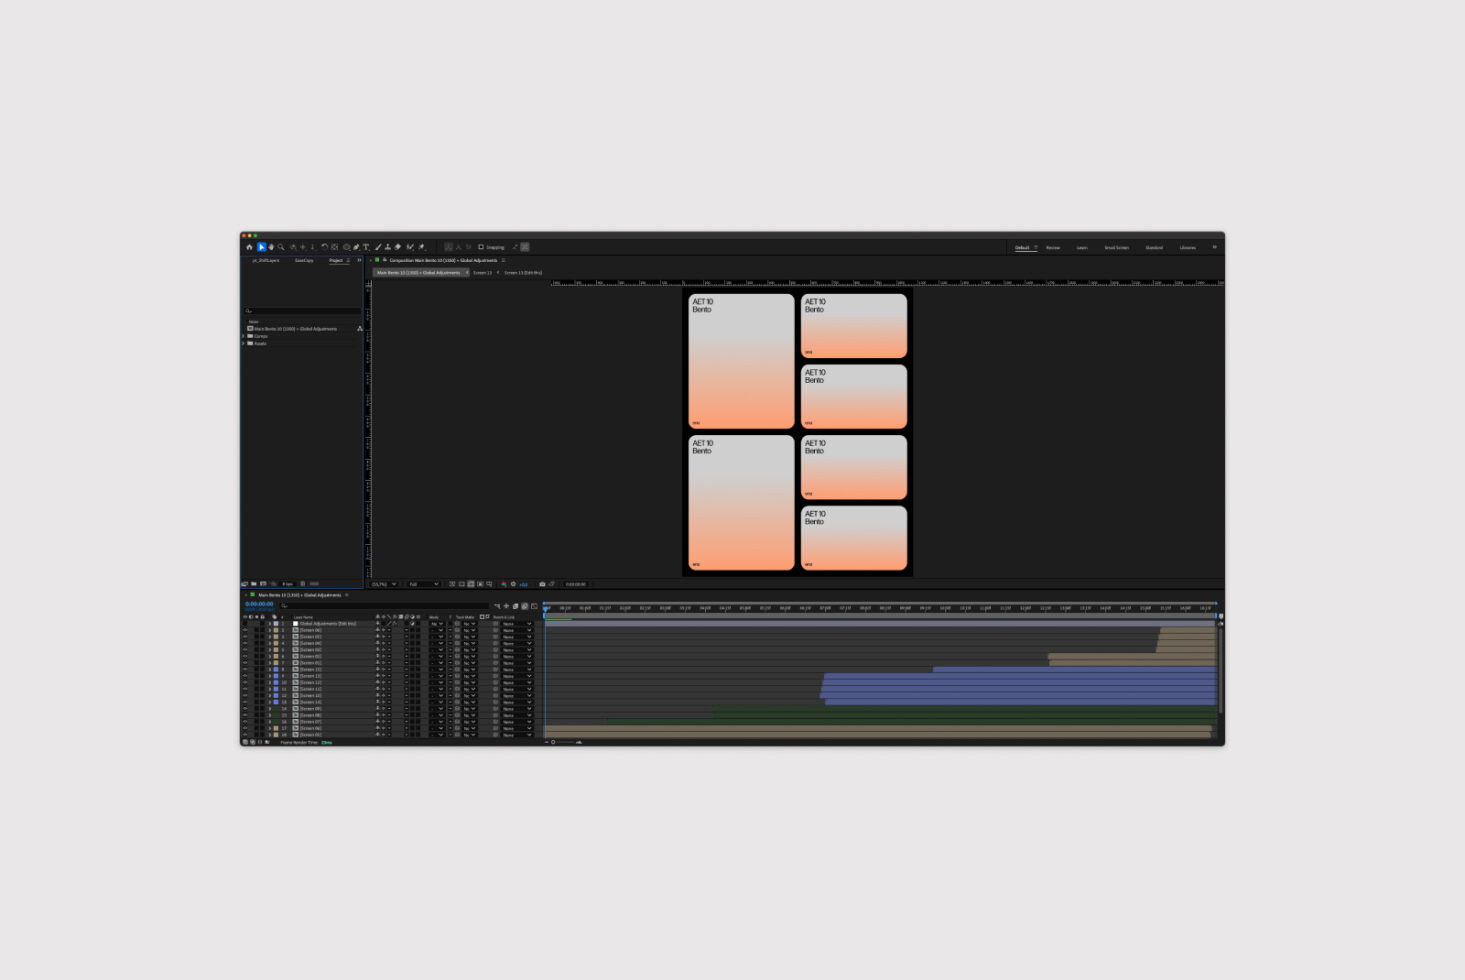Toggle visibility eye of layer 5
The image size is (1465, 980).
click(245, 650)
